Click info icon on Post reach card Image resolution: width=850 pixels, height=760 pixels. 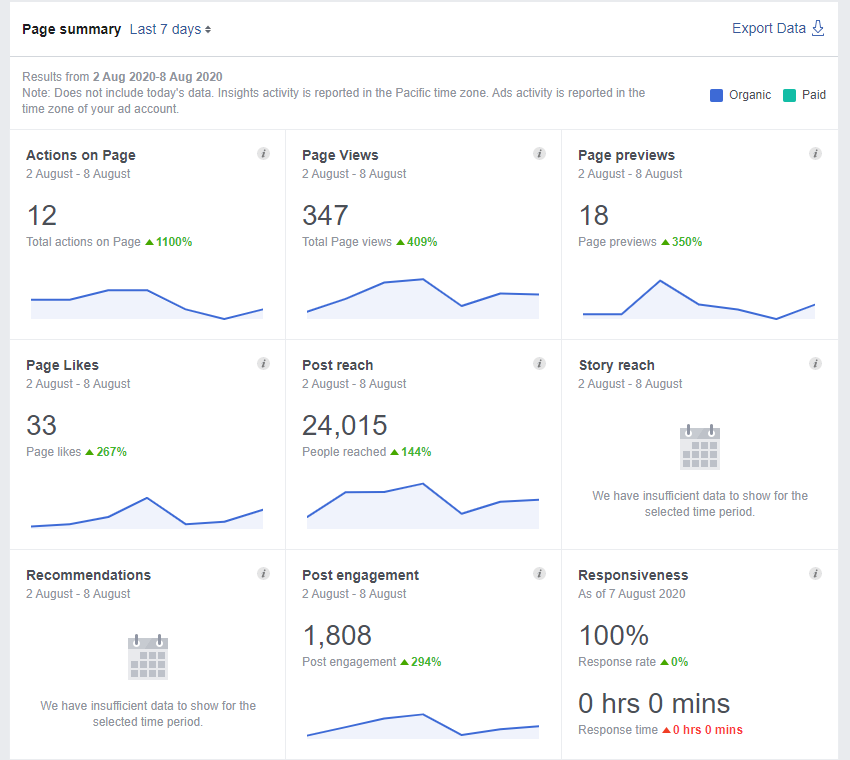539,364
